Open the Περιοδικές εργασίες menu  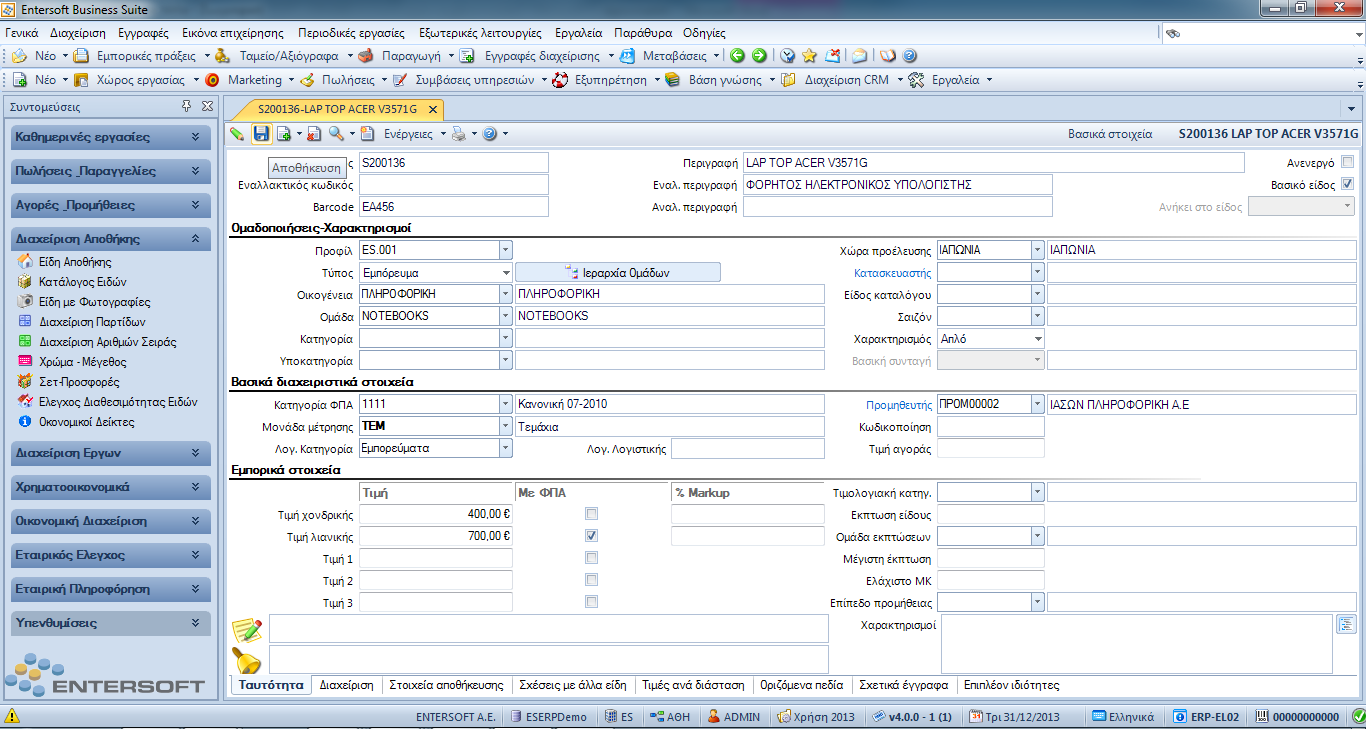pyautogui.click(x=350, y=32)
